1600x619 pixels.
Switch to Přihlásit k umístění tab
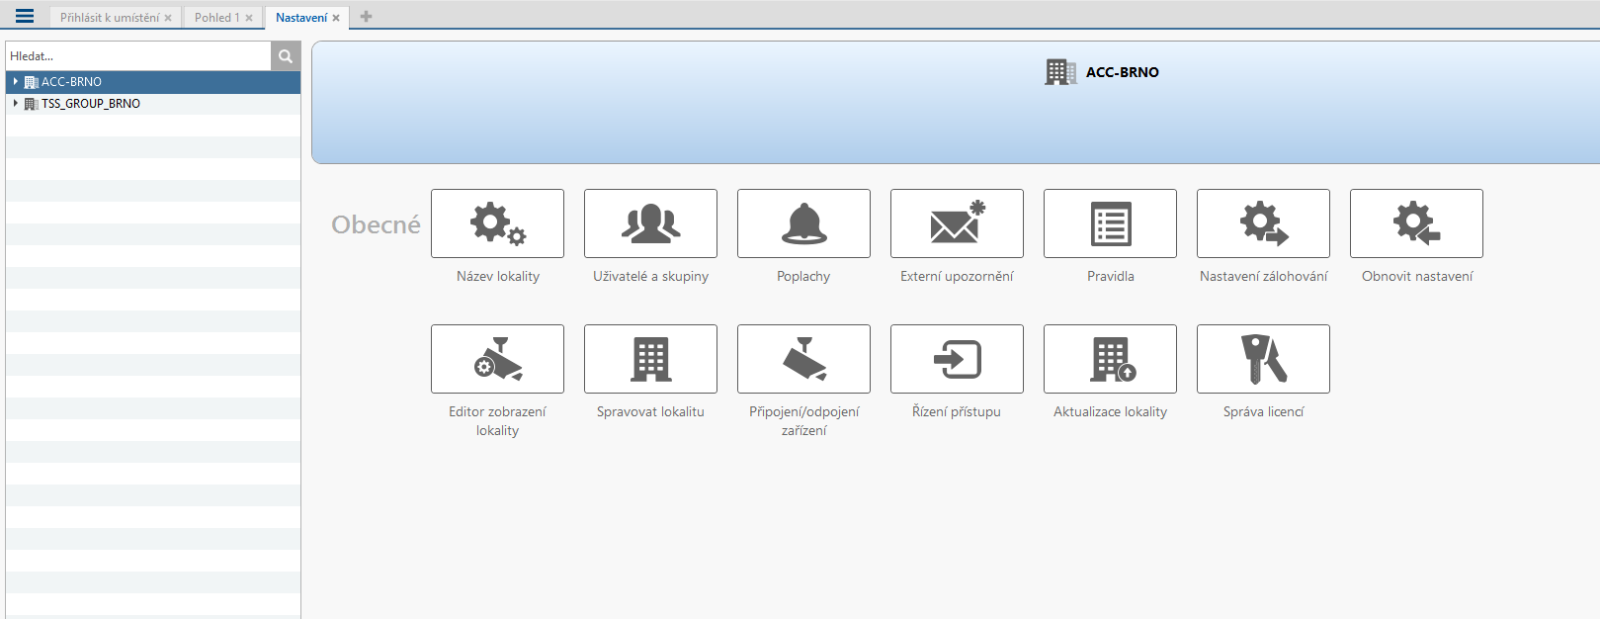(x=109, y=18)
